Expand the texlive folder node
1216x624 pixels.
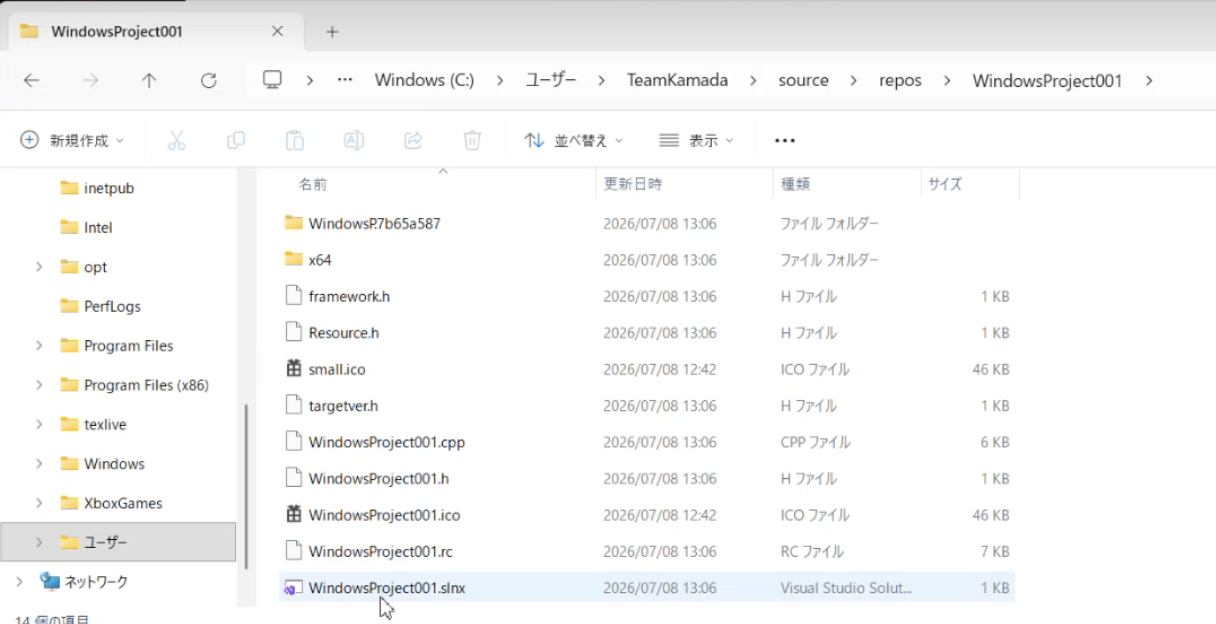click(x=39, y=424)
